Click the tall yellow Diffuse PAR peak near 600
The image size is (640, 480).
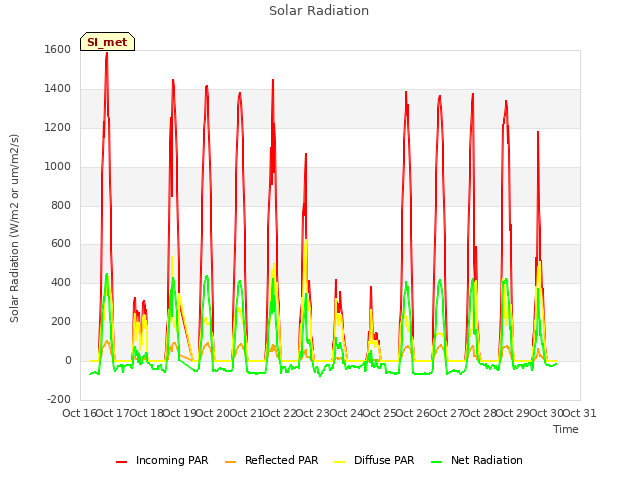click(306, 241)
